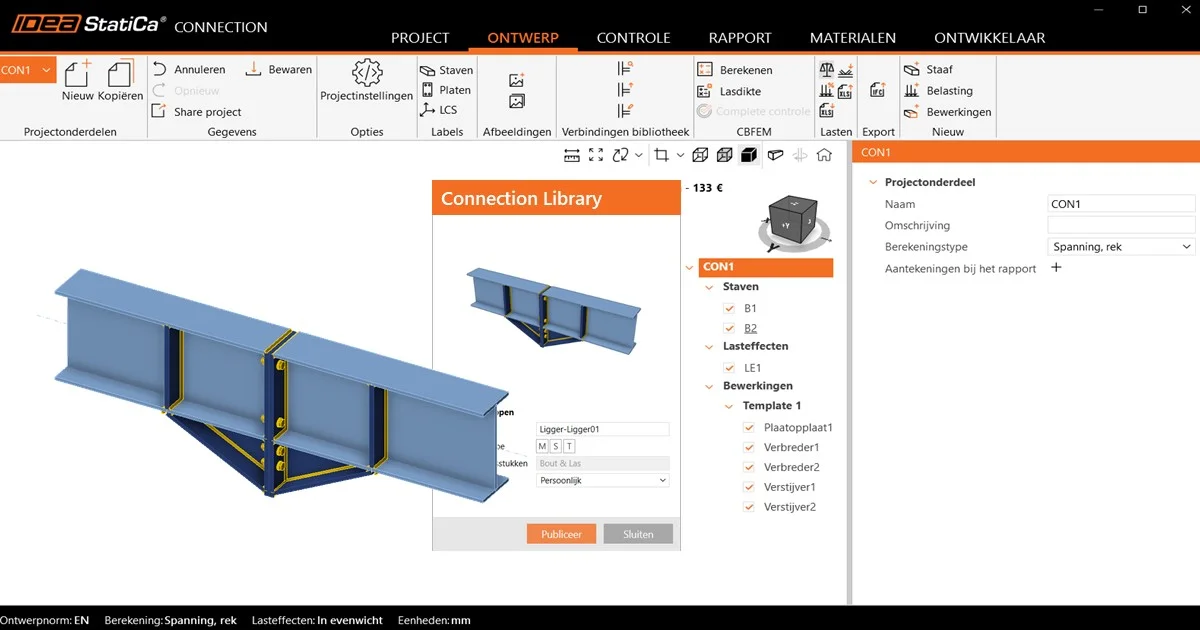The image size is (1200, 630).
Task: Click the upper Afbeeldingen add-picture icon
Action: pyautogui.click(x=517, y=80)
